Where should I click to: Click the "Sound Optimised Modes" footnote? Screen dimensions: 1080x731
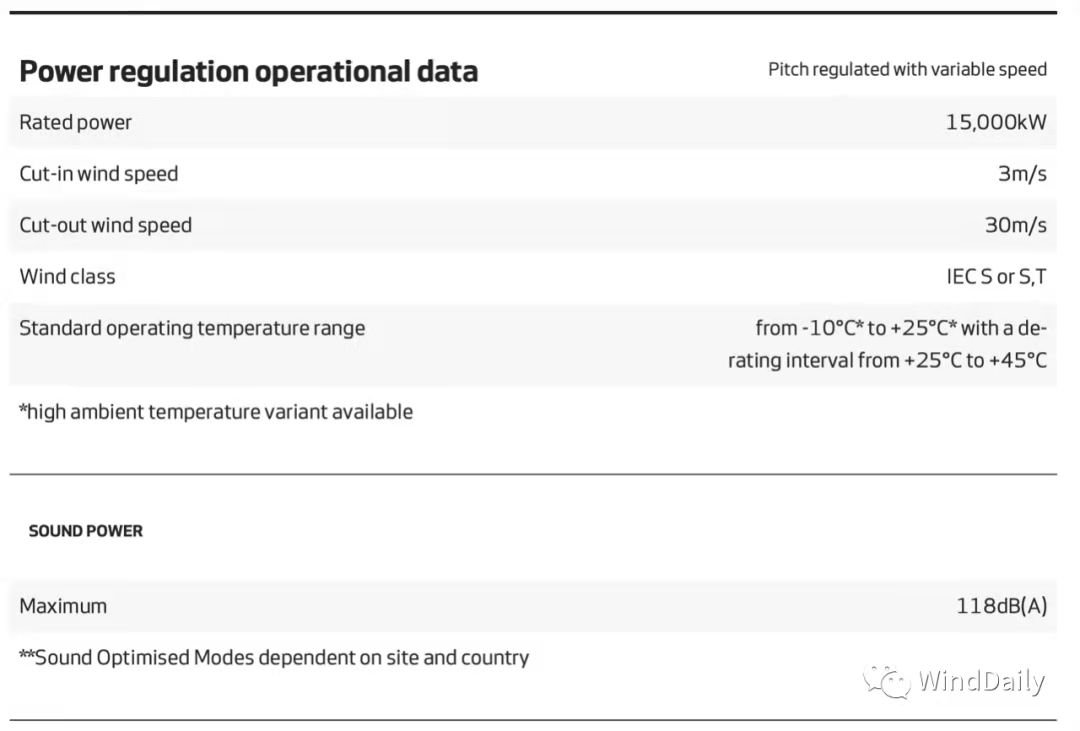274,657
